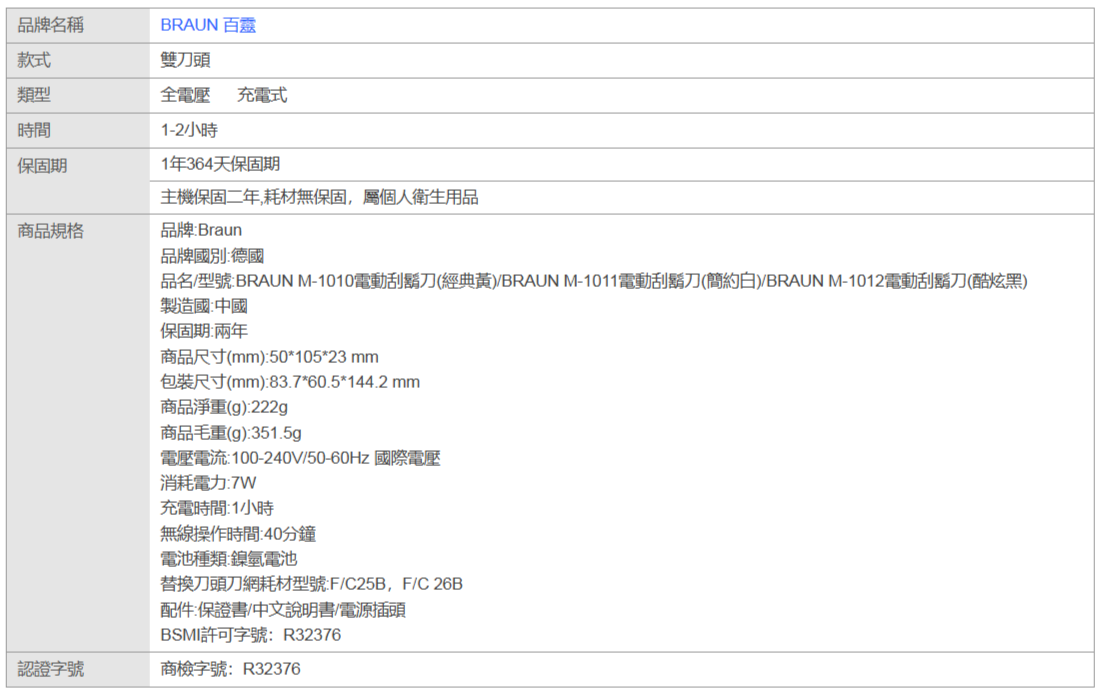Select the 無線操作時間:40分鐘 line
The height and width of the screenshot is (693, 1099).
tap(238, 534)
